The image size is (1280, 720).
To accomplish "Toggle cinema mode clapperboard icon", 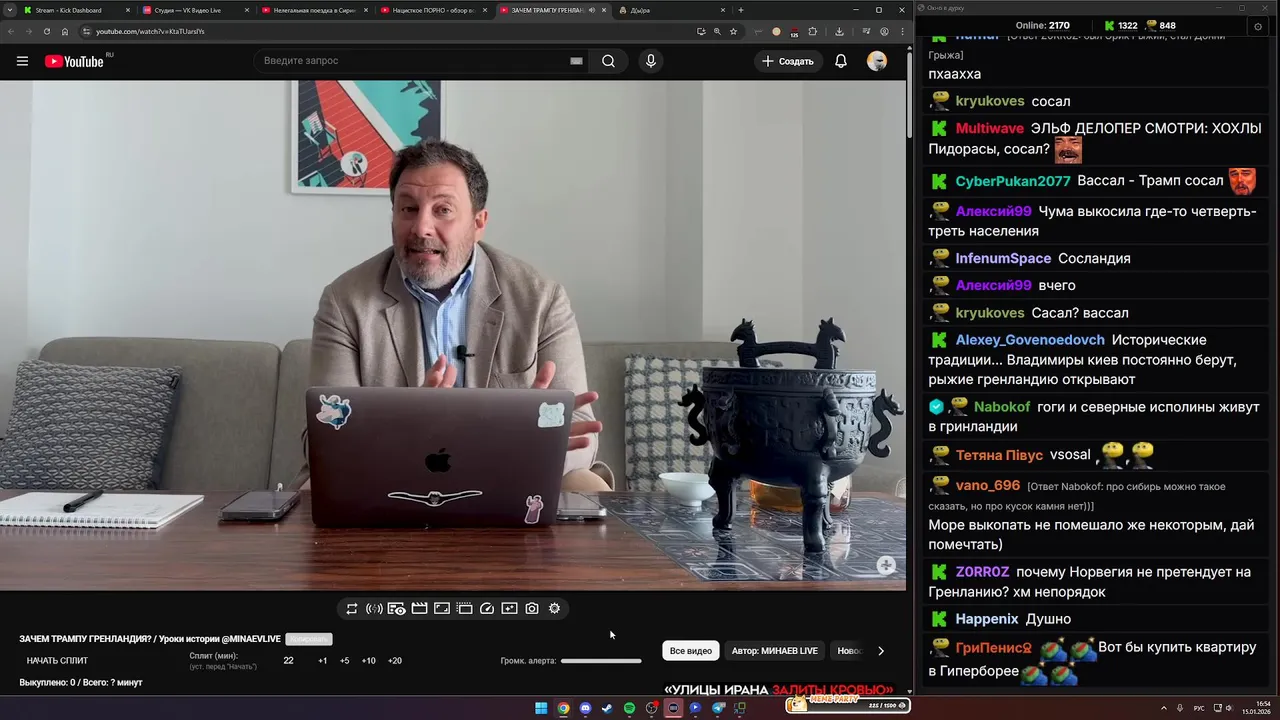I will [x=419, y=608].
